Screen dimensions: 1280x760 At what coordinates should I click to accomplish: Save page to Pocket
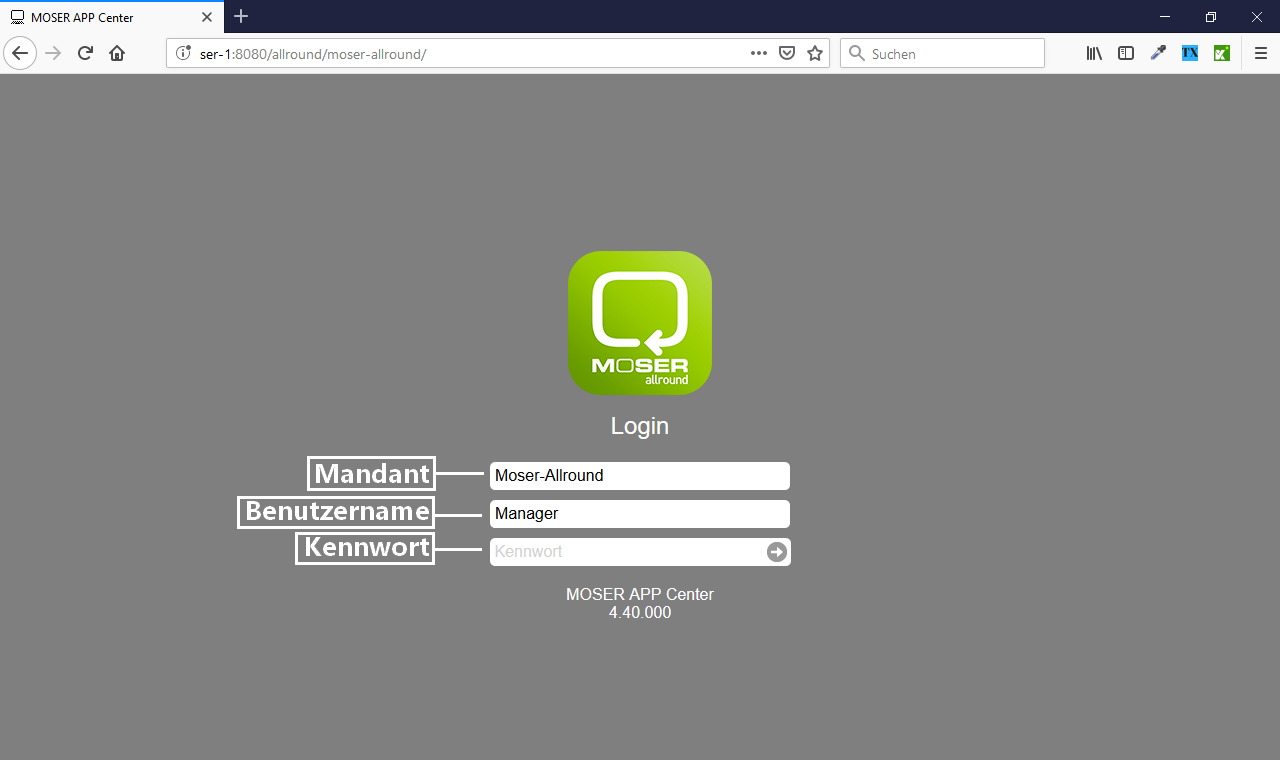click(x=787, y=54)
